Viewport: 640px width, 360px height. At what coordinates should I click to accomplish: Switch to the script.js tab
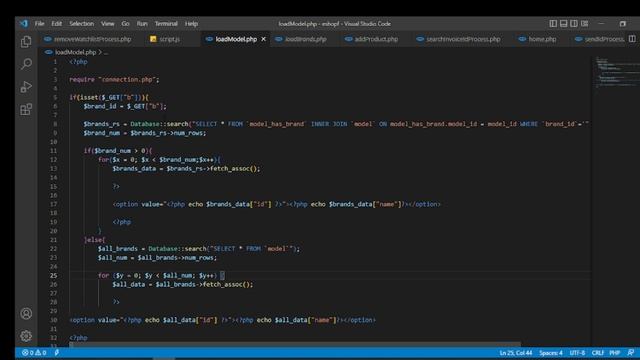165,39
